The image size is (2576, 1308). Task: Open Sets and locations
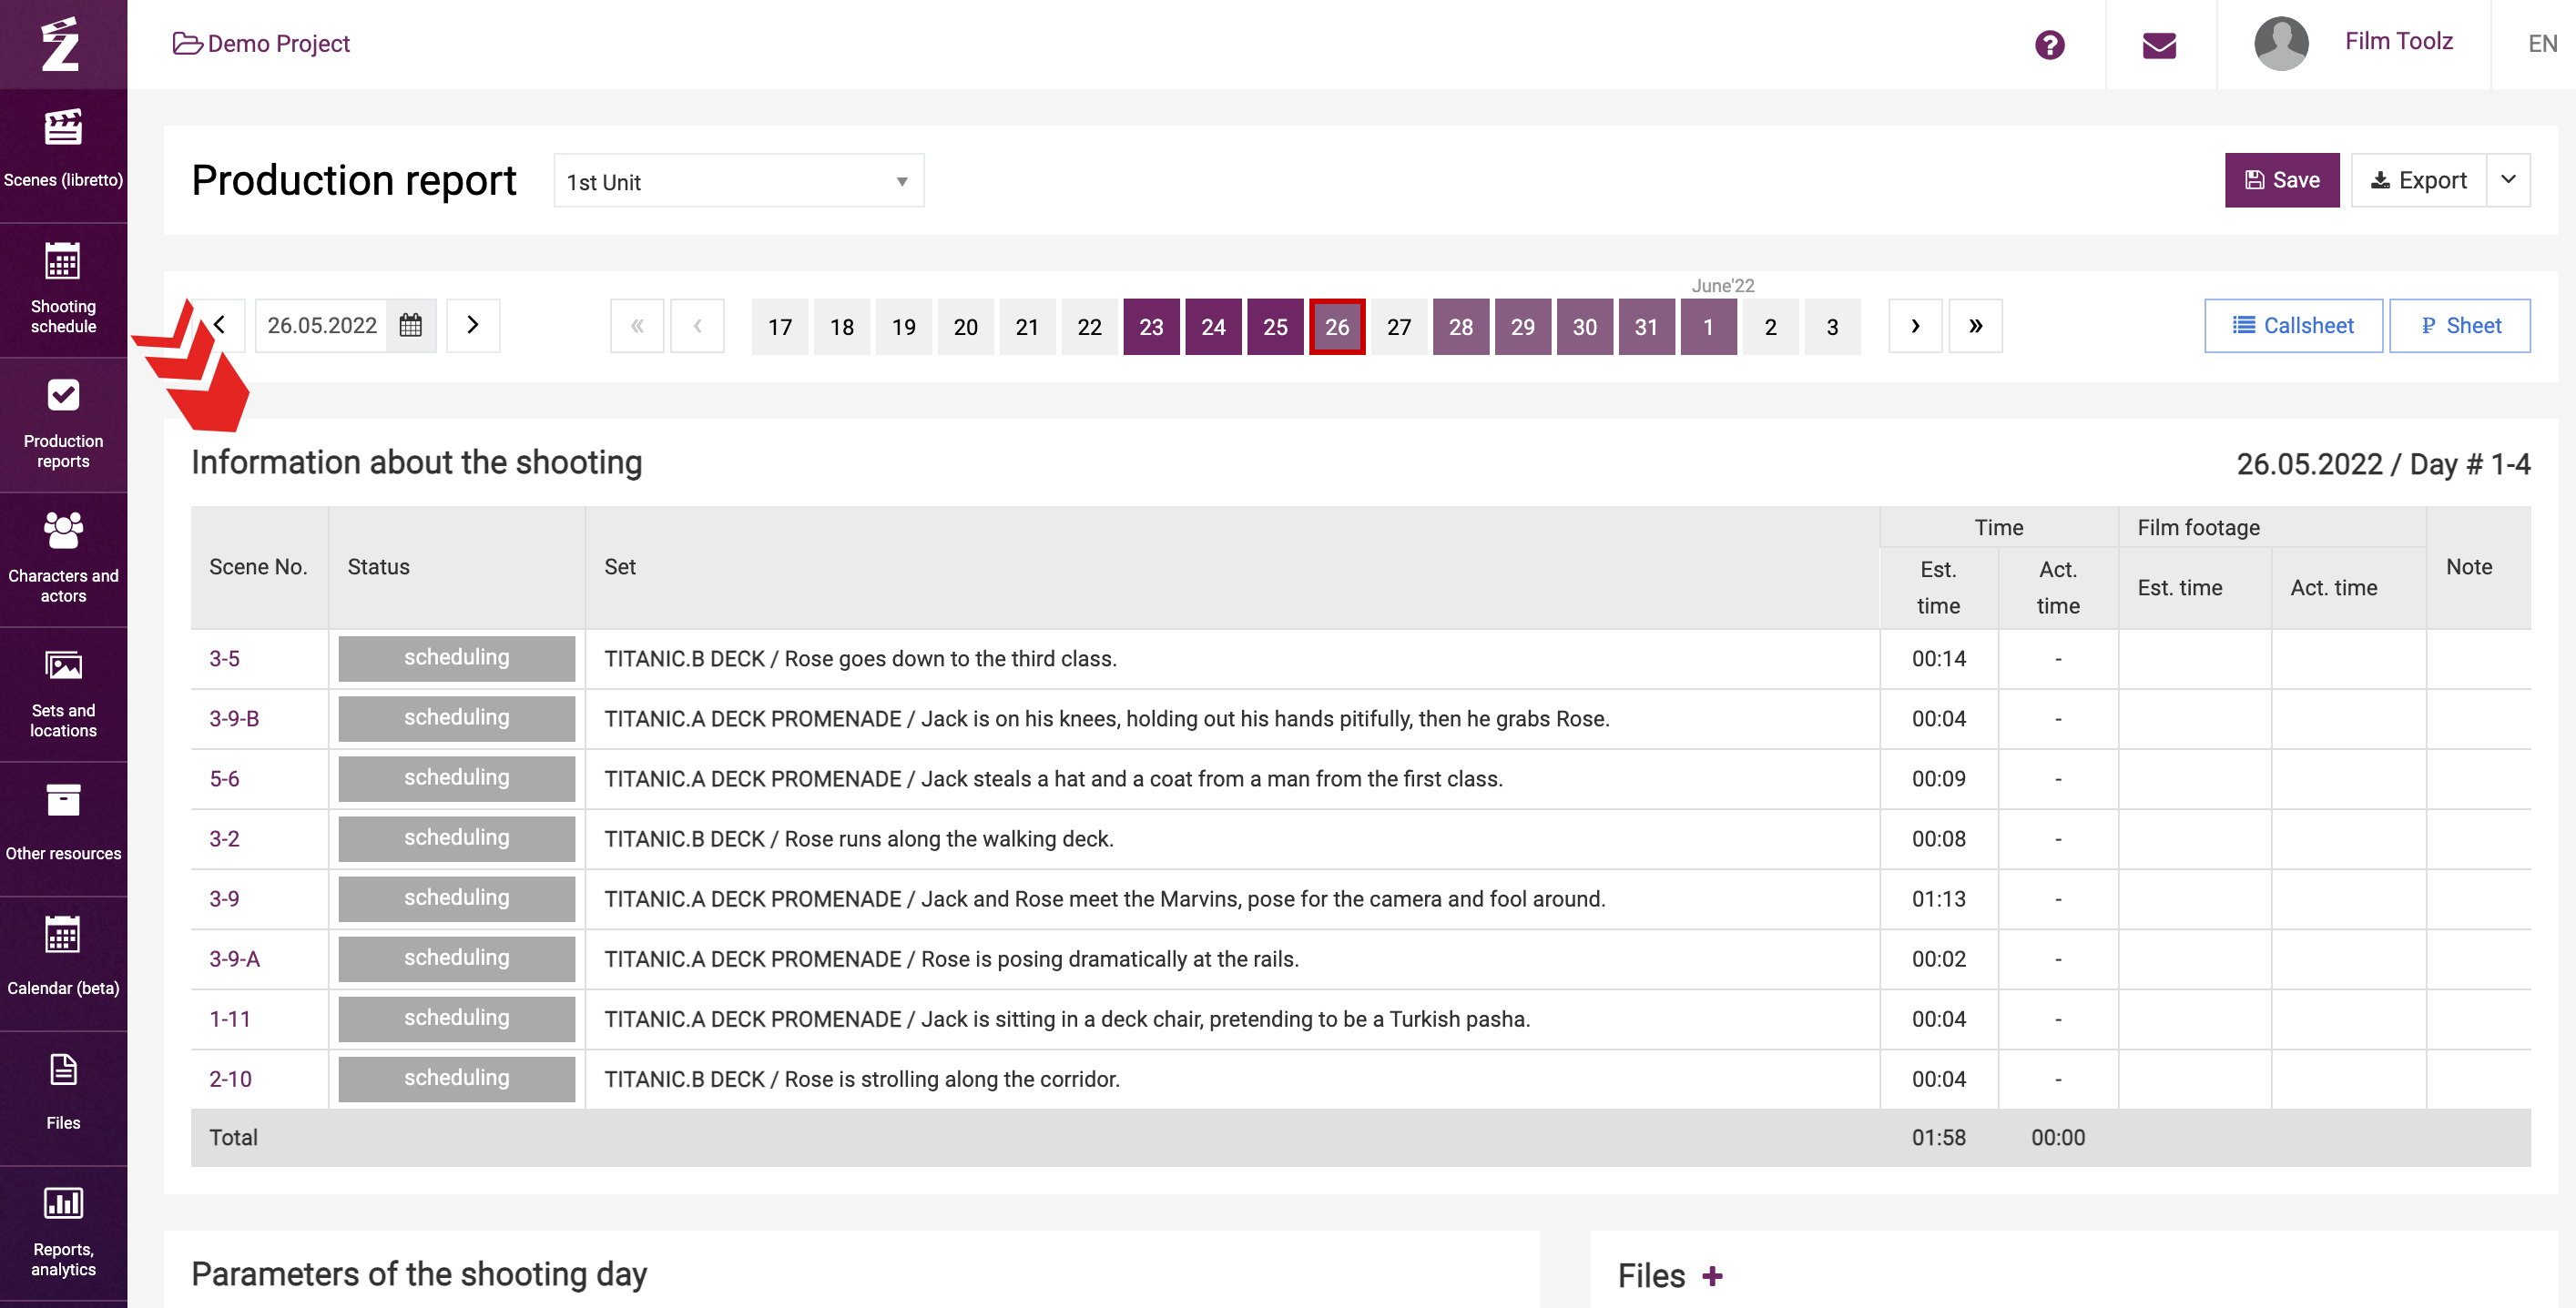[x=63, y=694]
